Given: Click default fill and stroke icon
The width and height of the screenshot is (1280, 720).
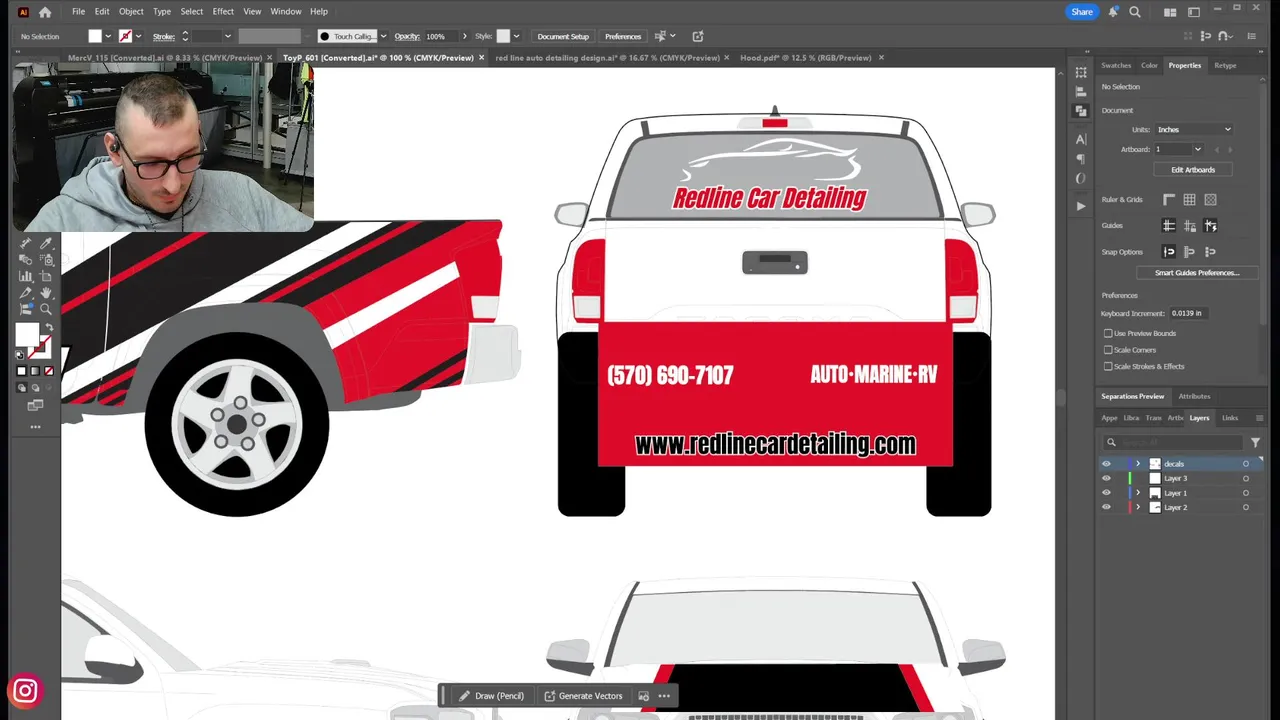Looking at the screenshot, I should click(x=20, y=355).
